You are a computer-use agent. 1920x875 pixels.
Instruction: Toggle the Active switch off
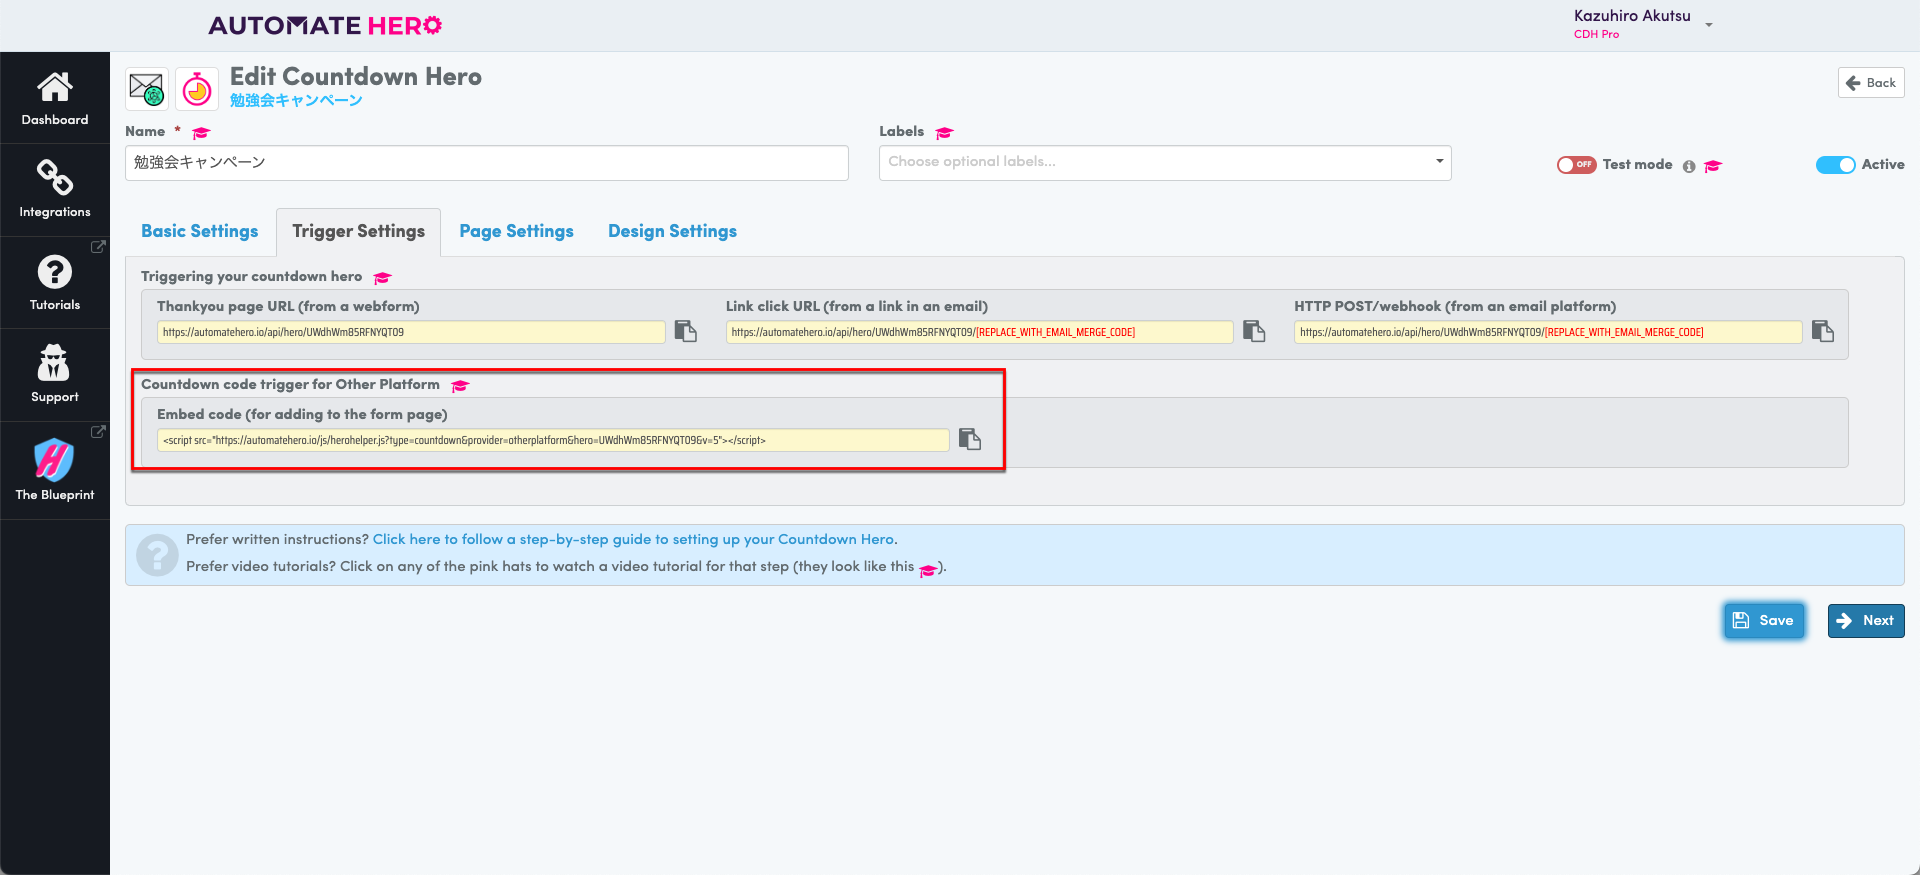[x=1835, y=165]
